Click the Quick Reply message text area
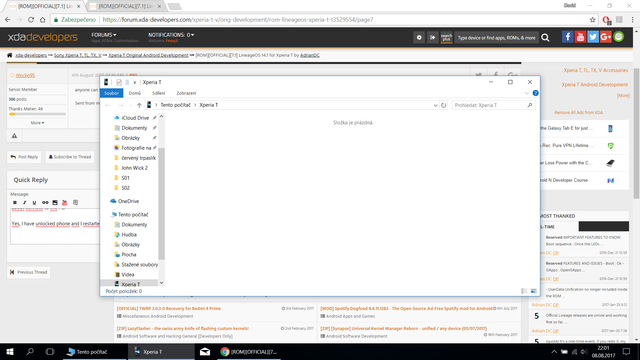This screenshot has width=640, height=360. coord(55,226)
